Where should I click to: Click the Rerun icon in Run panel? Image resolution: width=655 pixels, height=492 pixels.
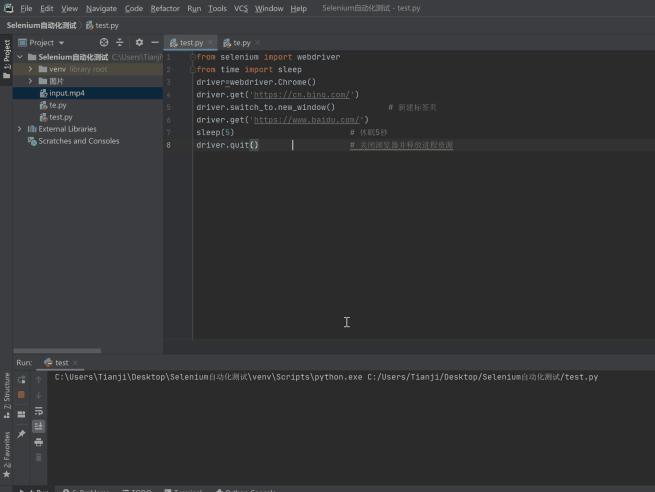(21, 379)
